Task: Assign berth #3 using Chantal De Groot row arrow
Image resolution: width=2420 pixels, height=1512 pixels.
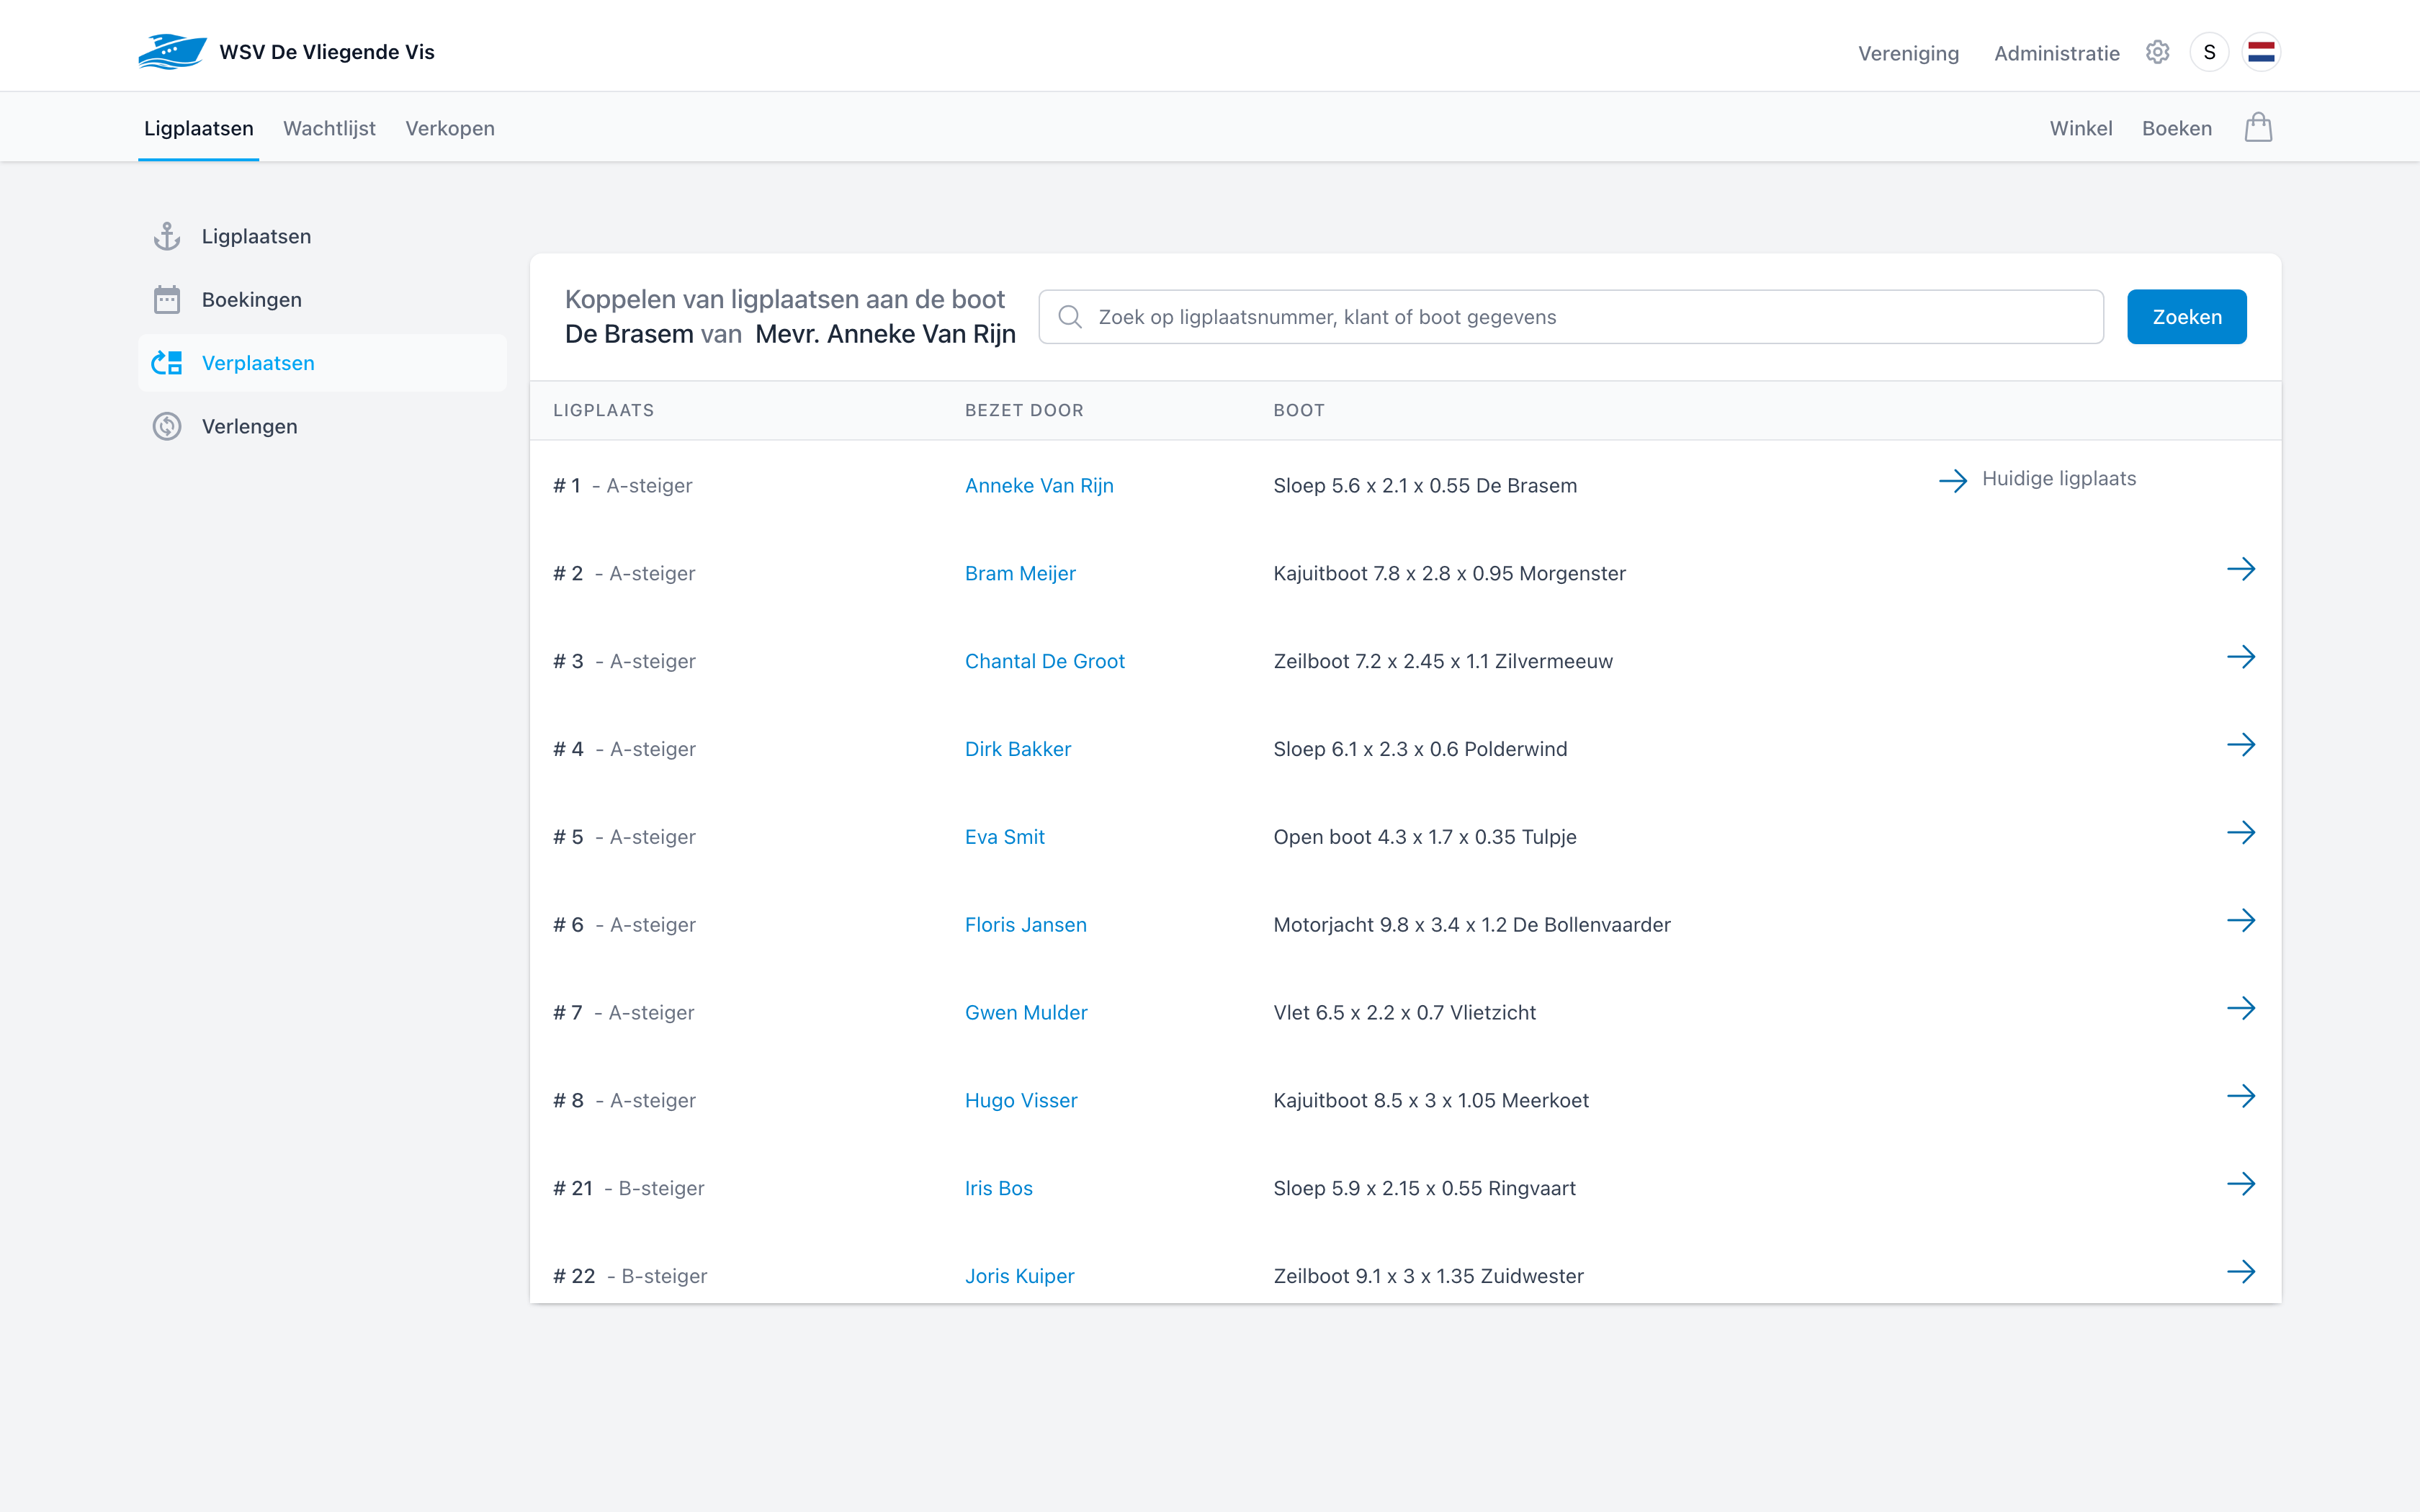Action: pyautogui.click(x=2241, y=657)
